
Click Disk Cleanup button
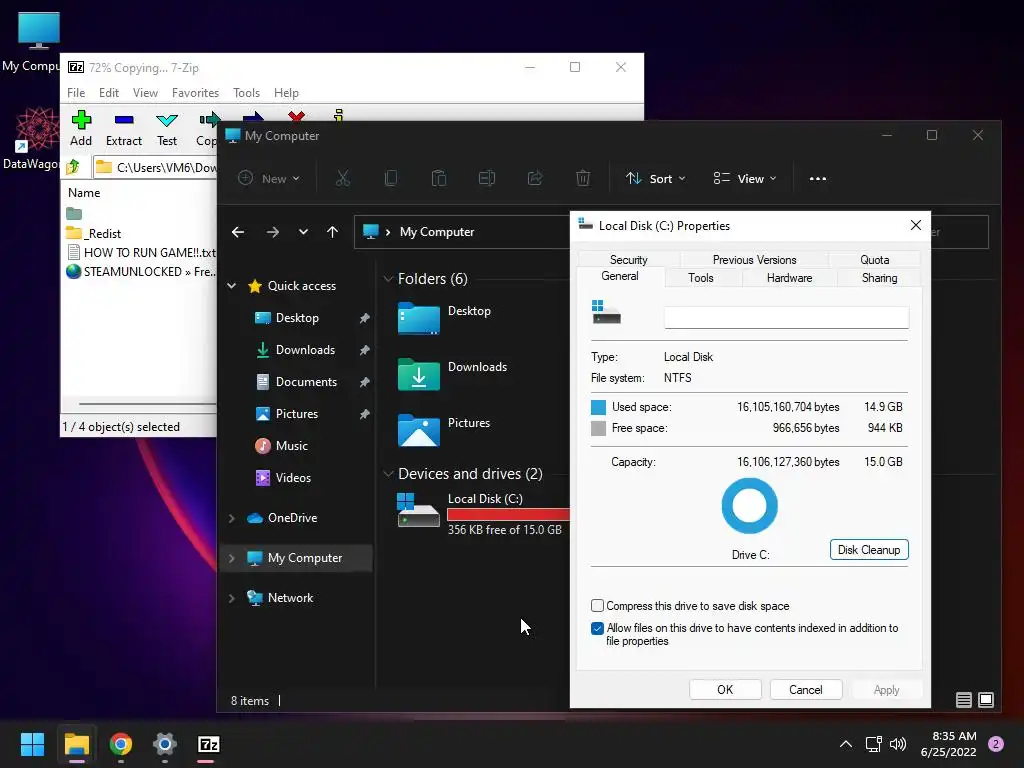click(x=869, y=550)
